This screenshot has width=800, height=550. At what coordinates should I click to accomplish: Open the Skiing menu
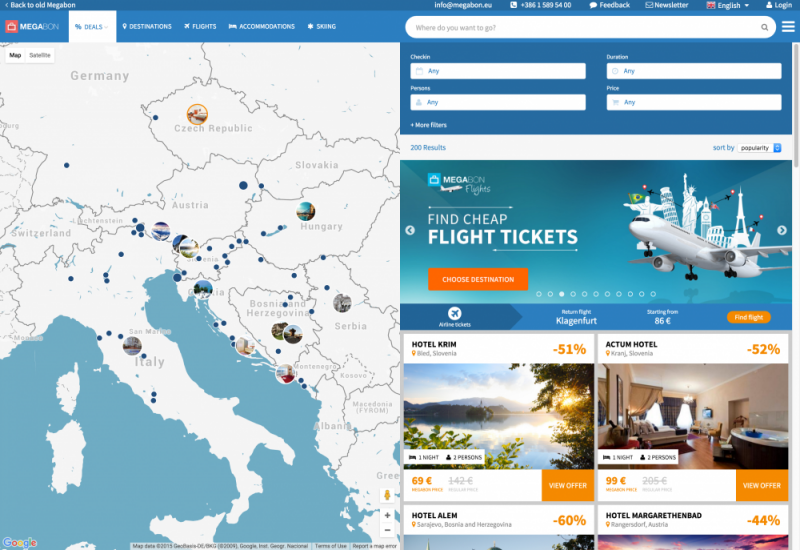coord(321,27)
